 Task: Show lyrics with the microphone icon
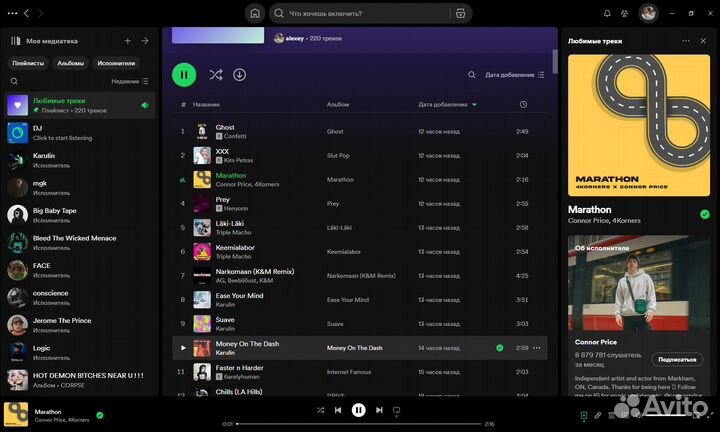pyautogui.click(x=597, y=415)
